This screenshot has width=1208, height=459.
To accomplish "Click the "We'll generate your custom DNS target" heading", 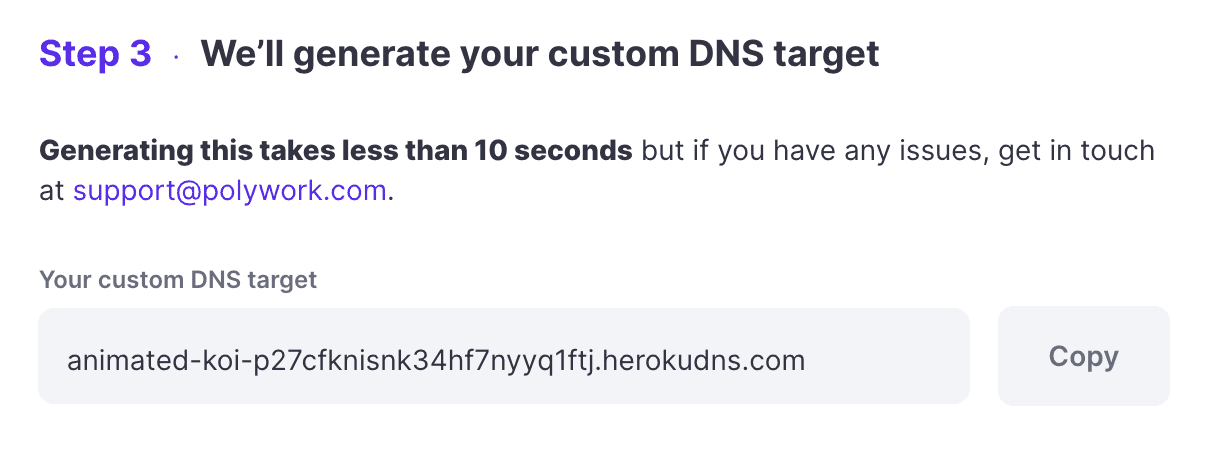I will coord(540,54).
